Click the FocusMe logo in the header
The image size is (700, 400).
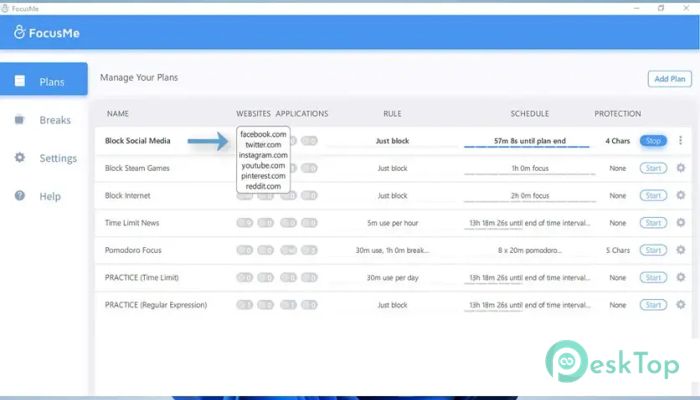click(x=46, y=32)
